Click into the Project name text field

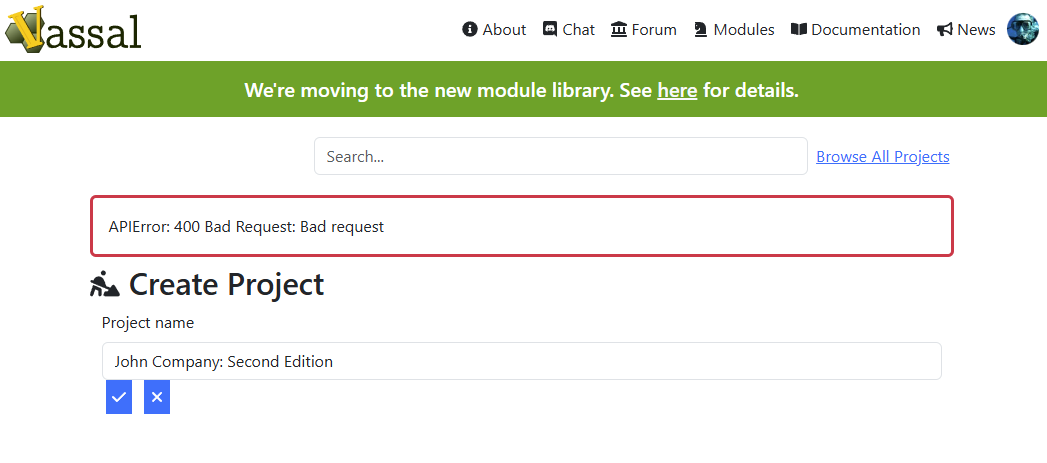[x=521, y=361]
